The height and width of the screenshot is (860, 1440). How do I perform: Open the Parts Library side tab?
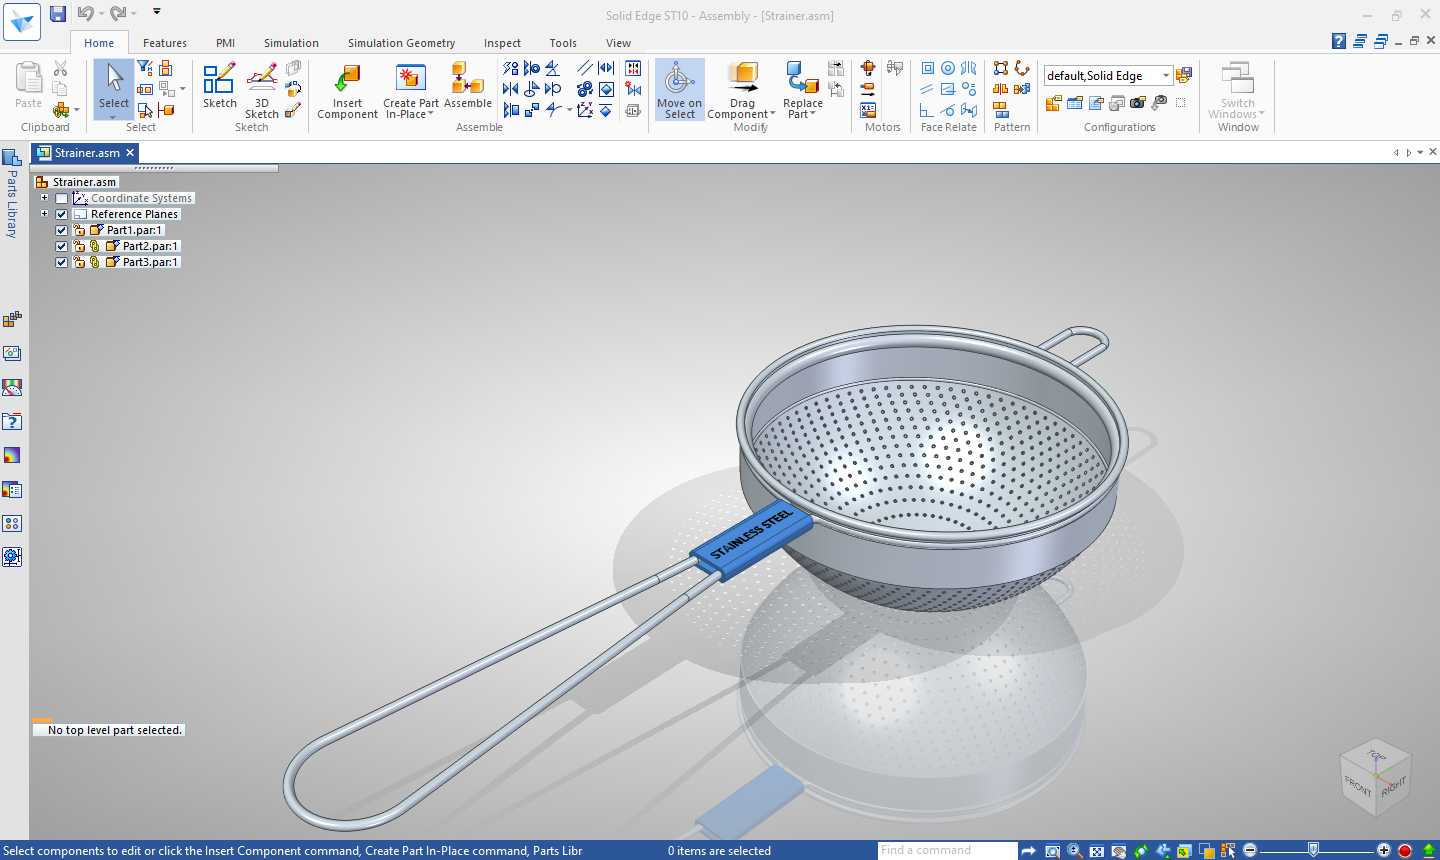click(x=12, y=193)
